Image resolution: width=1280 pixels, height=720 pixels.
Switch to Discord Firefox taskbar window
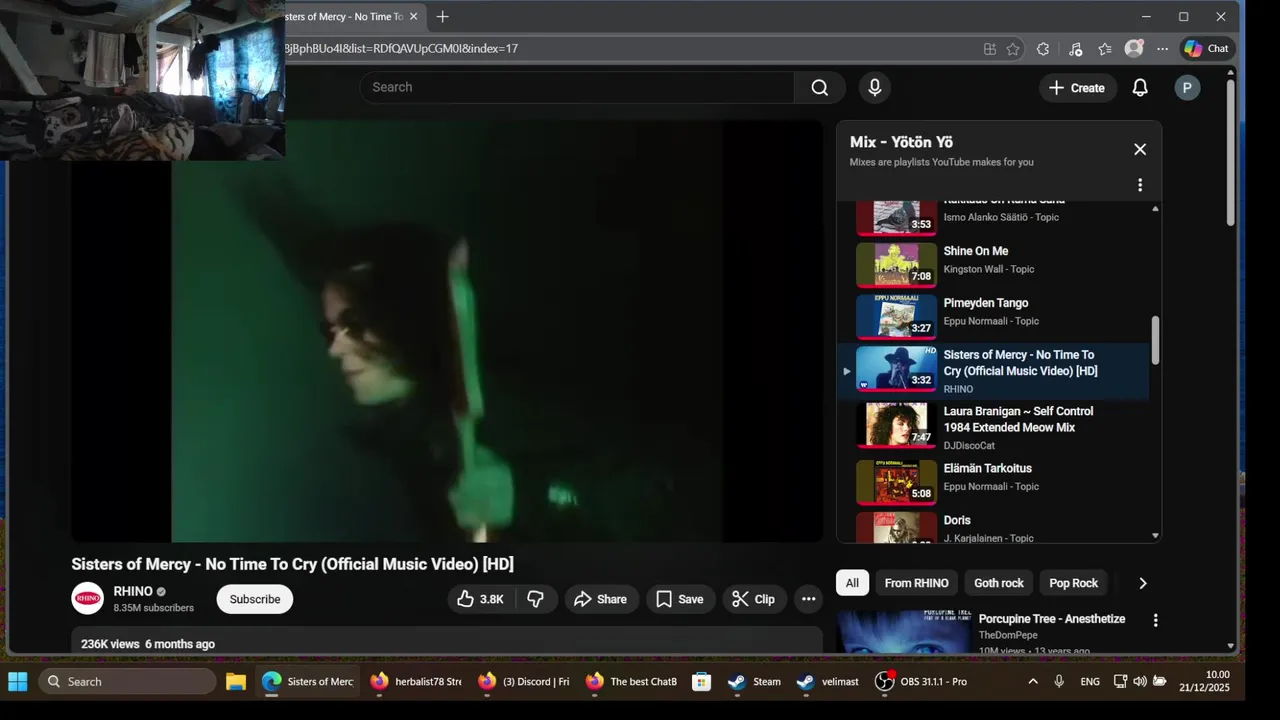click(x=524, y=682)
